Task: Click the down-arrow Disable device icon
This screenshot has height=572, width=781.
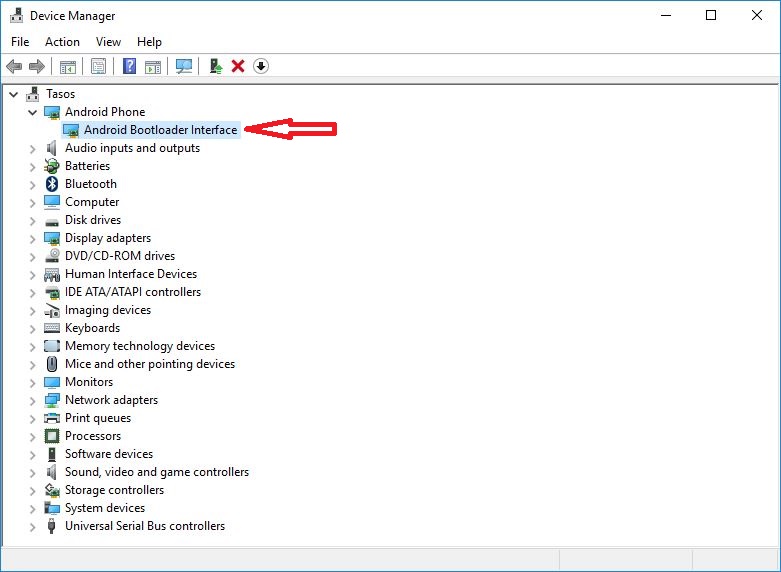Action: 261,66
